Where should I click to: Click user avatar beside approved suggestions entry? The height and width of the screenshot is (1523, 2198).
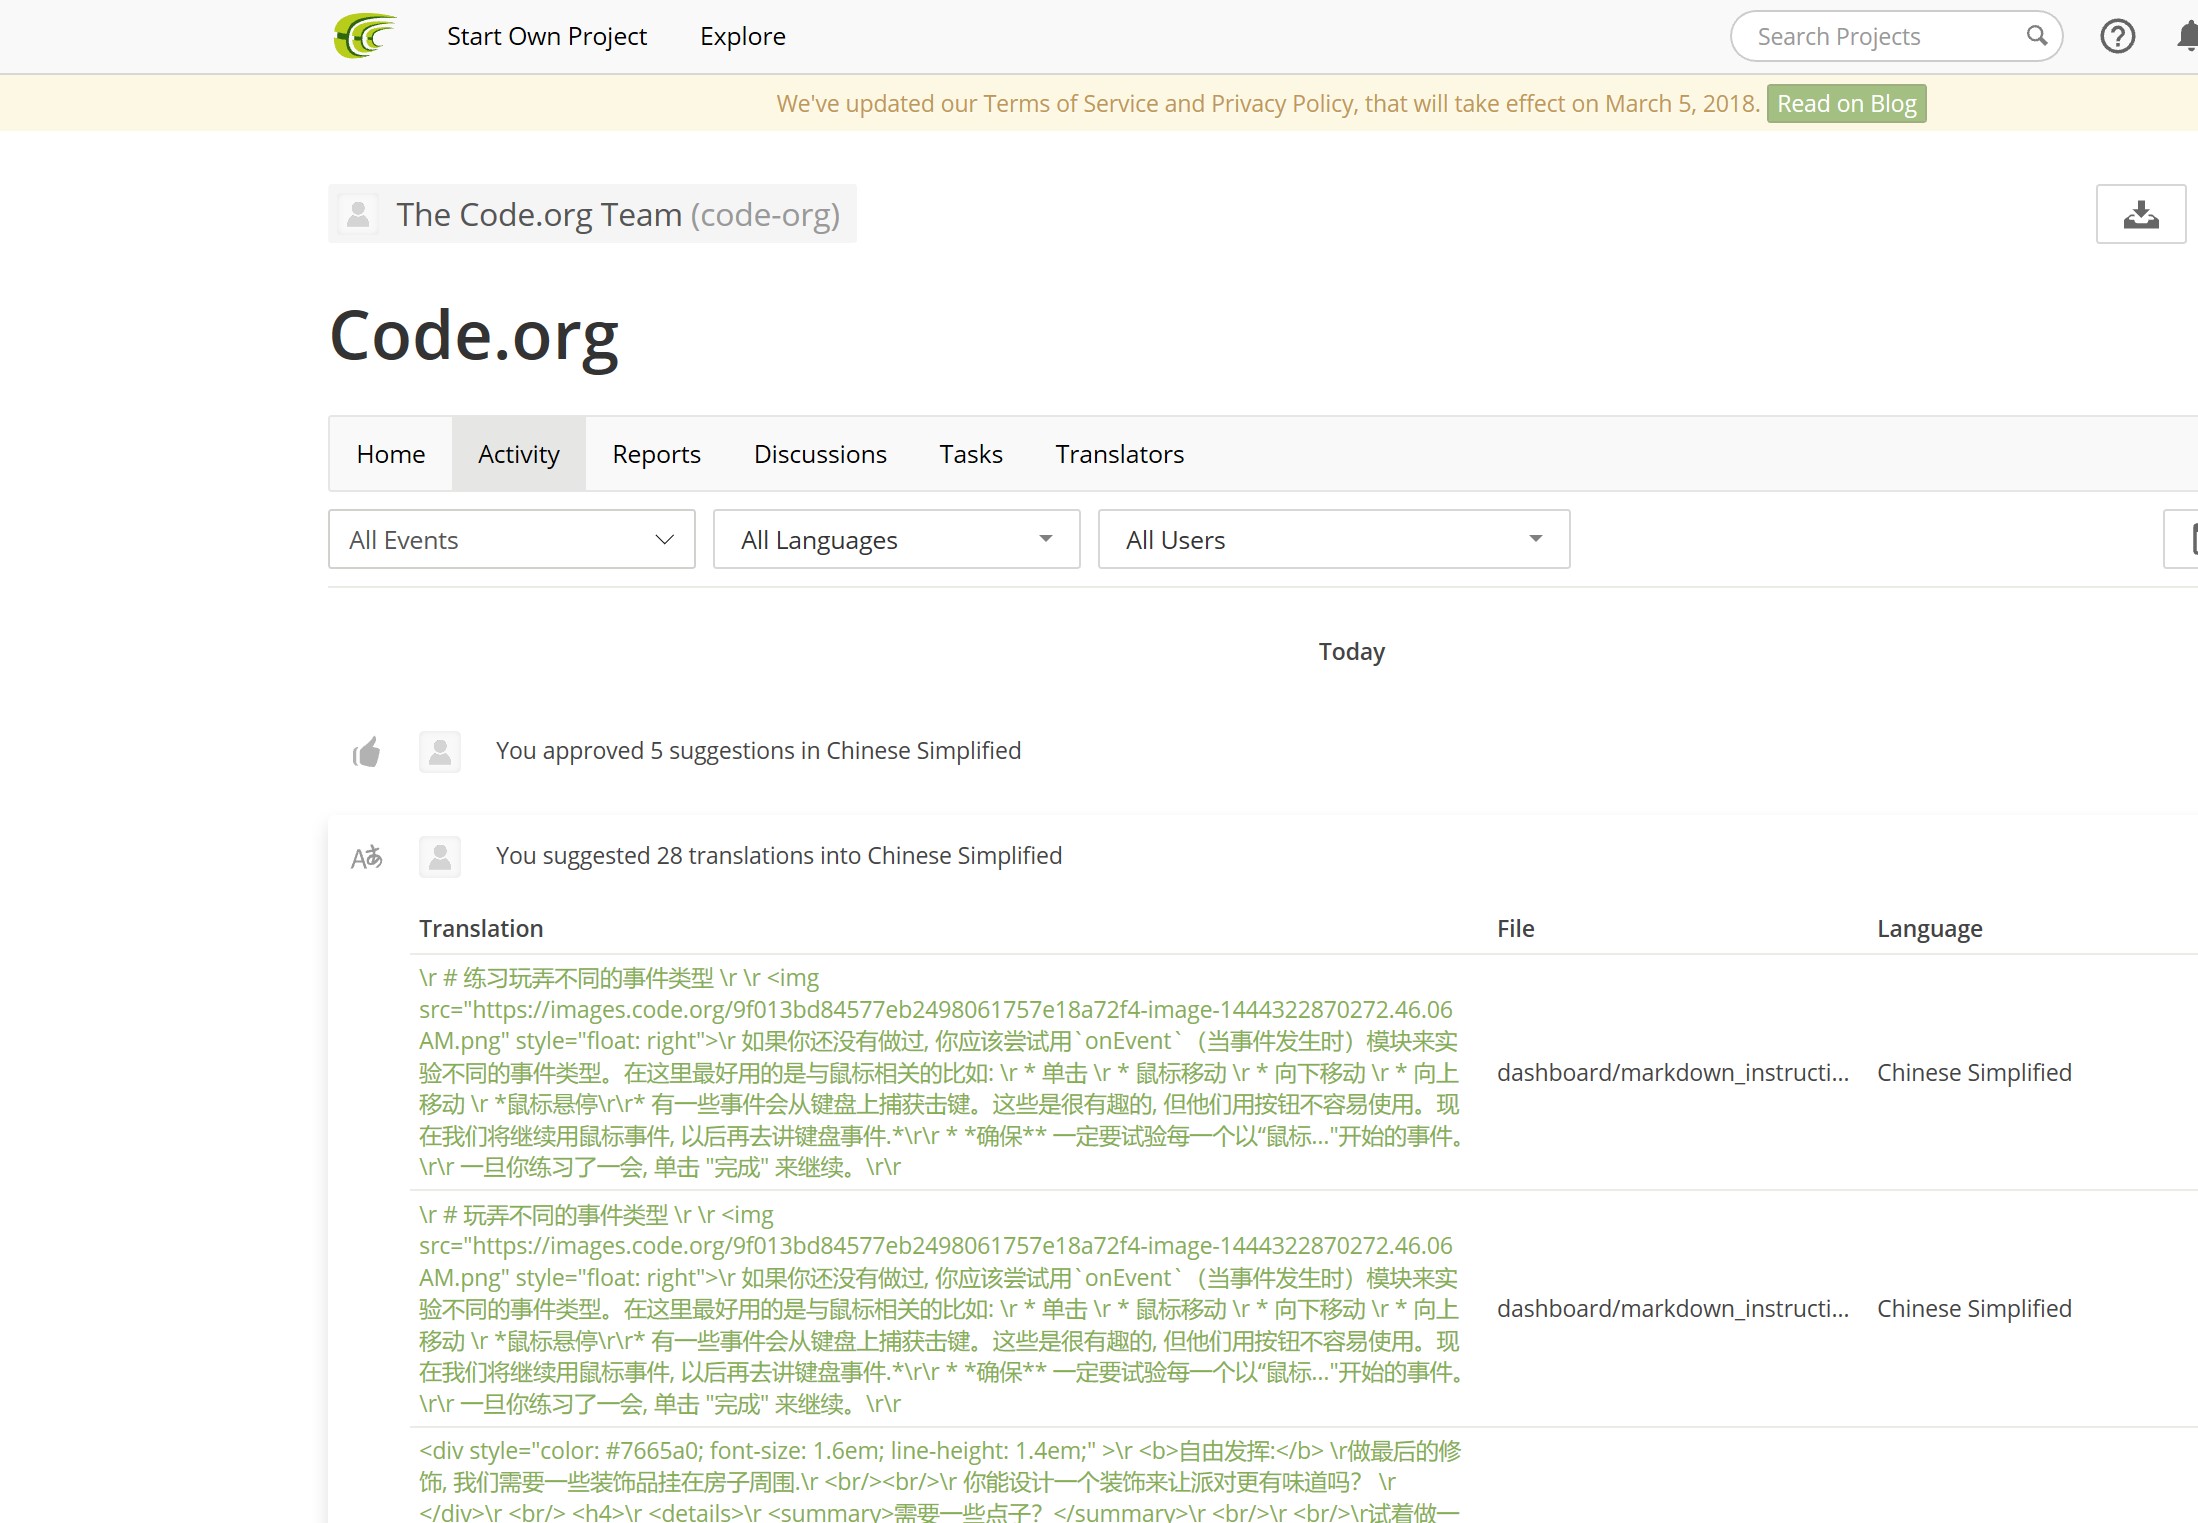tap(440, 752)
